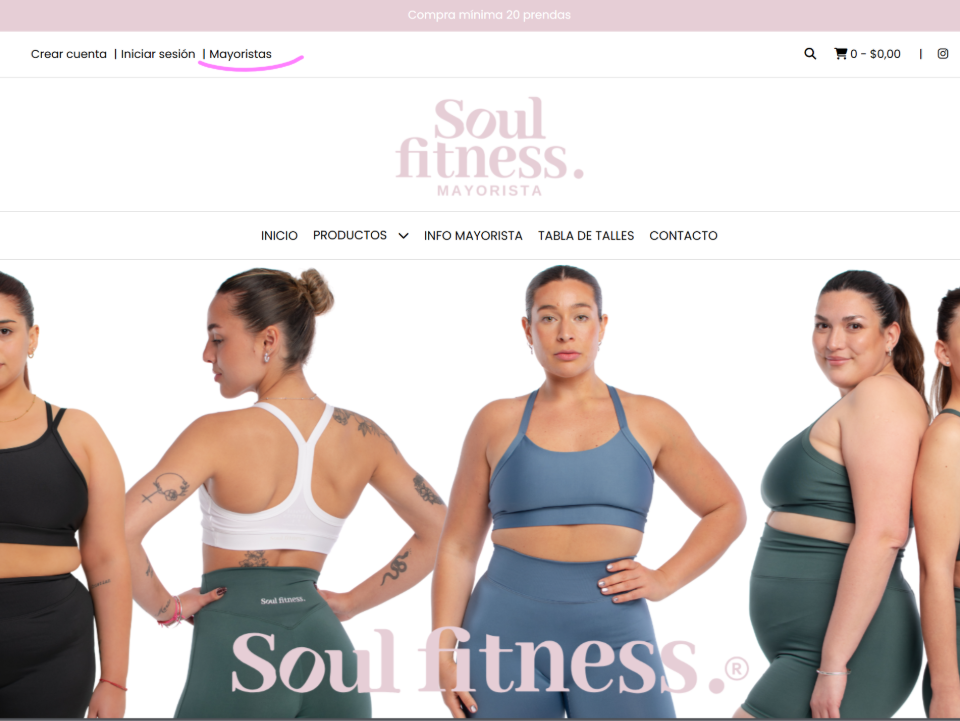
Task: Open Info Mayorista page
Action: [x=473, y=236]
